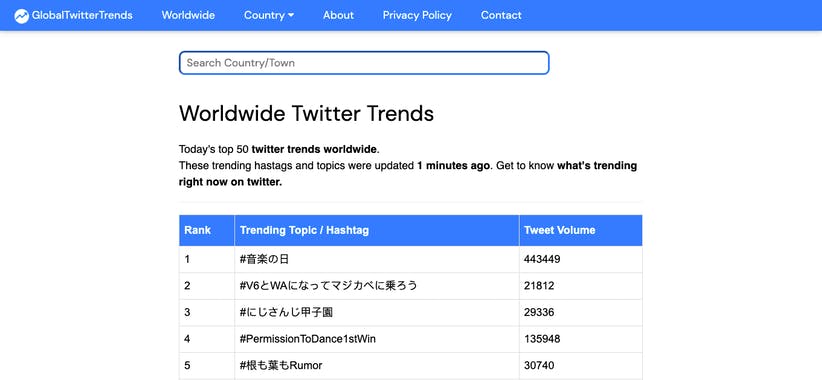
Task: Click rank 1 cell
Action: (207, 259)
